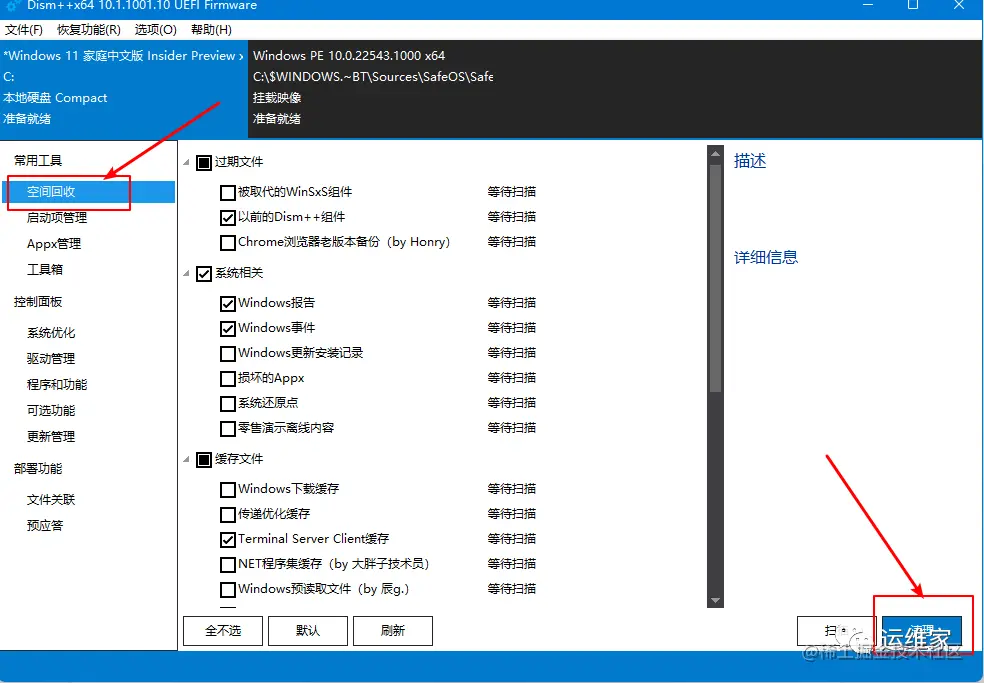
Task: Check Windows预读取文件 option
Action: [228, 589]
